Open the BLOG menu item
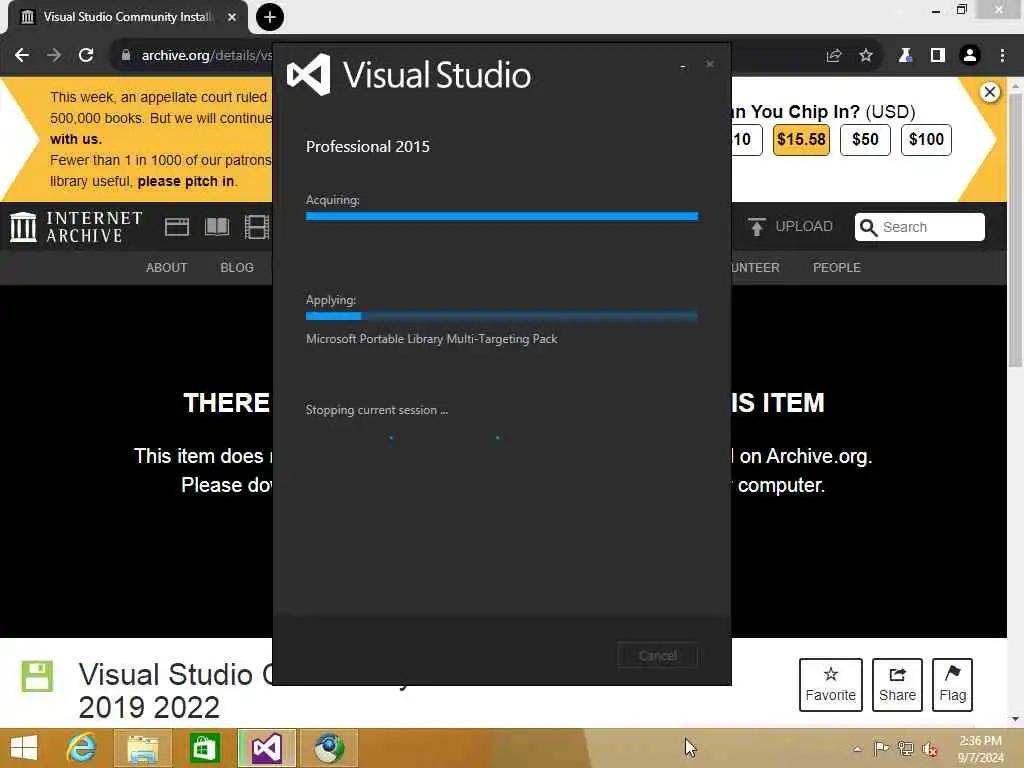Viewport: 1024px width, 768px height. [x=237, y=268]
